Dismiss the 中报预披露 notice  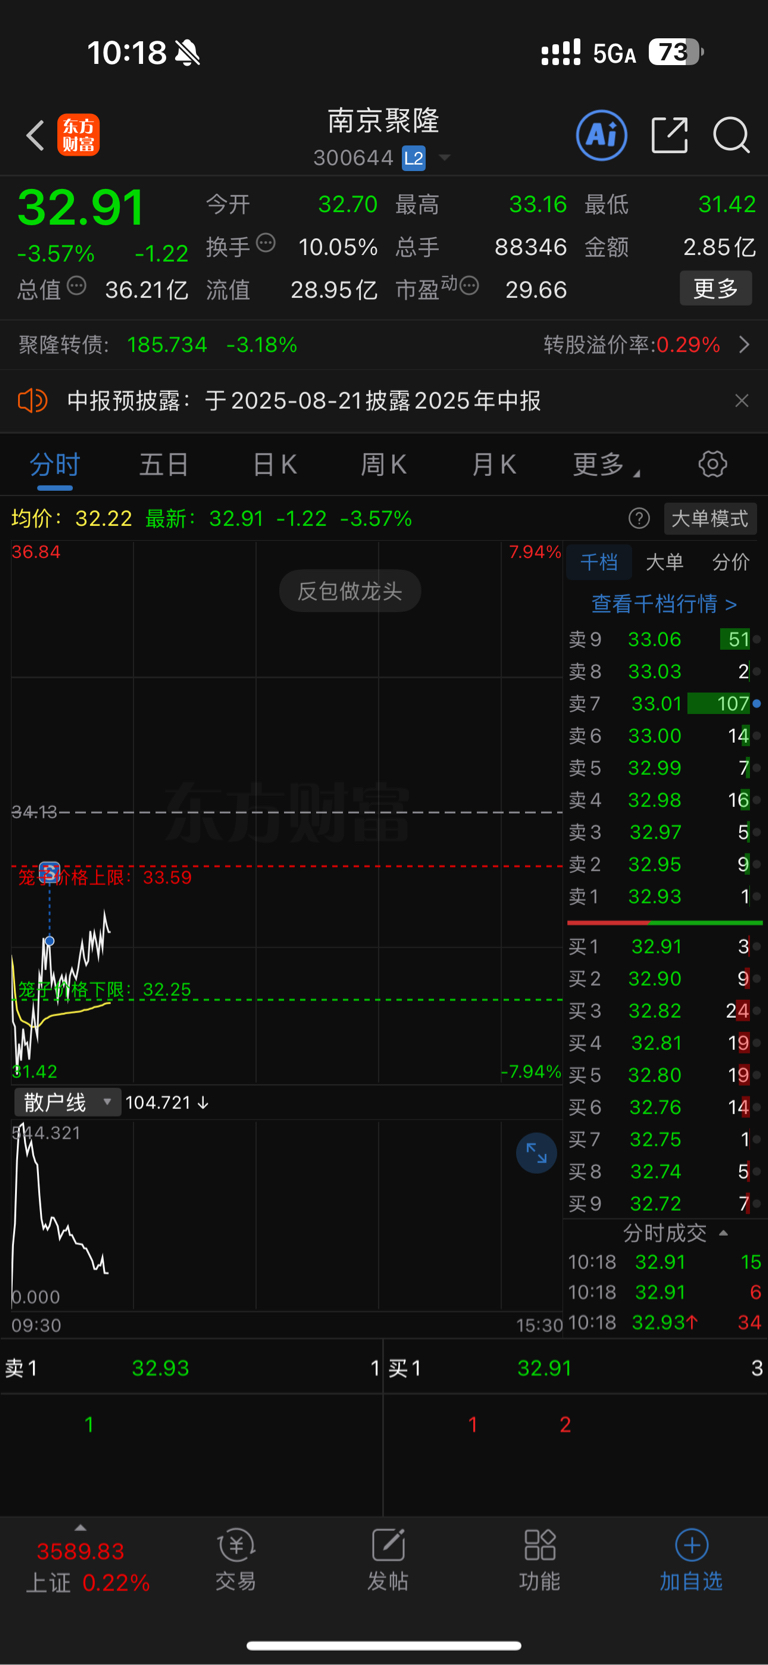pos(742,401)
